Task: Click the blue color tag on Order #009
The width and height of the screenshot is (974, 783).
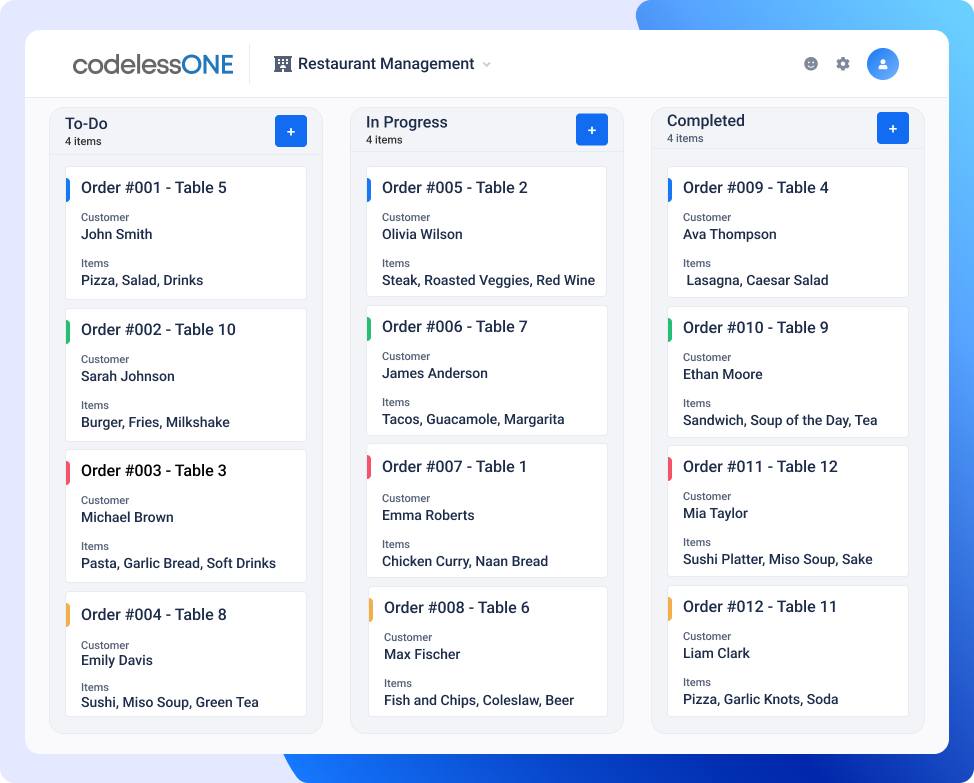Action: (670, 189)
